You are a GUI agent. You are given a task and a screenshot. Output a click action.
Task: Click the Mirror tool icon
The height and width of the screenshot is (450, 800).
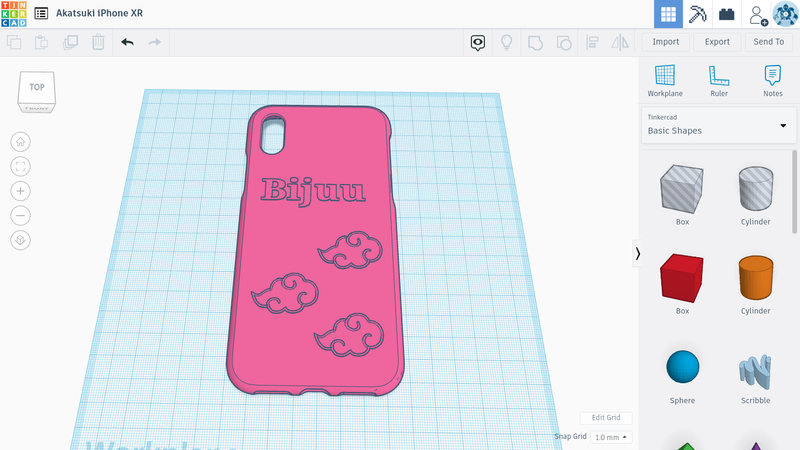coord(620,42)
